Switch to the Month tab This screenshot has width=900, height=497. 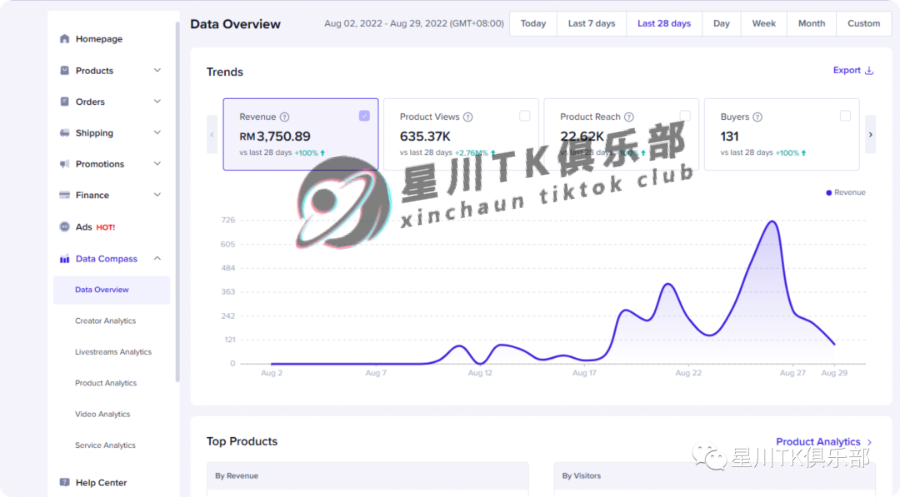[x=812, y=24]
